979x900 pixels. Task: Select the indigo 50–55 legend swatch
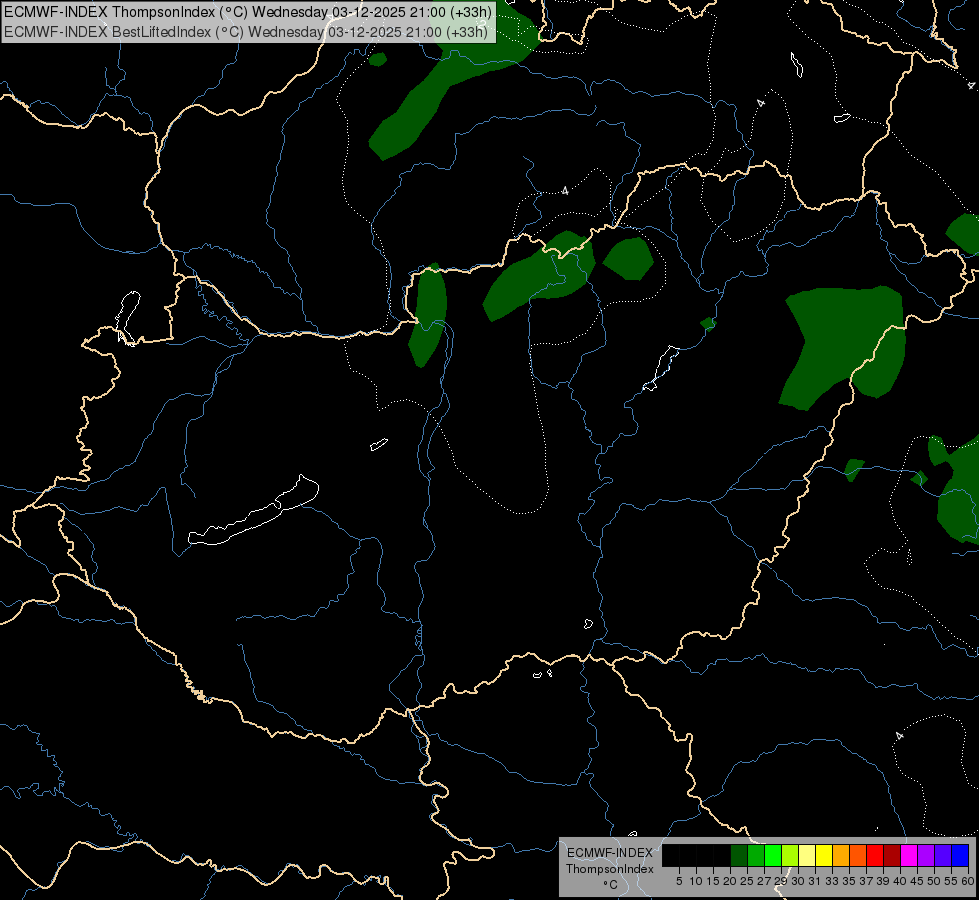coord(943,855)
